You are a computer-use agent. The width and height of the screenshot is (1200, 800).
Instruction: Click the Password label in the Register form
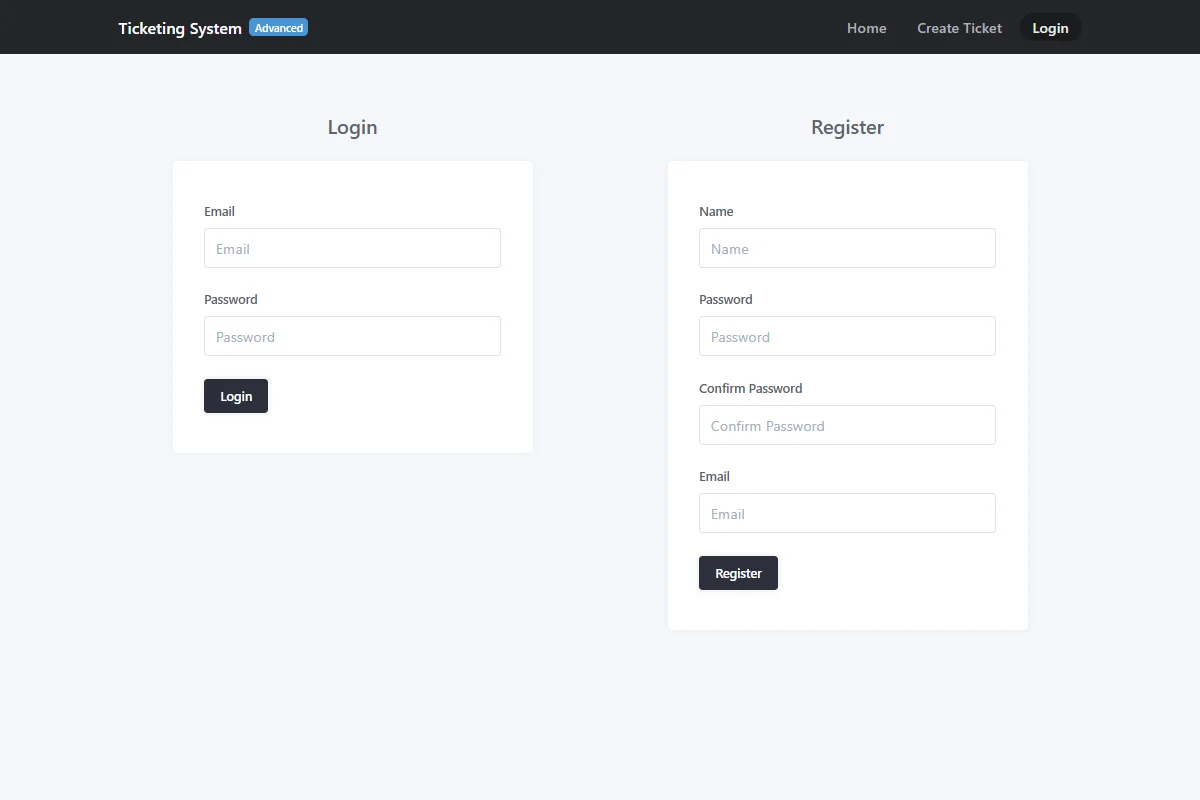click(x=726, y=299)
